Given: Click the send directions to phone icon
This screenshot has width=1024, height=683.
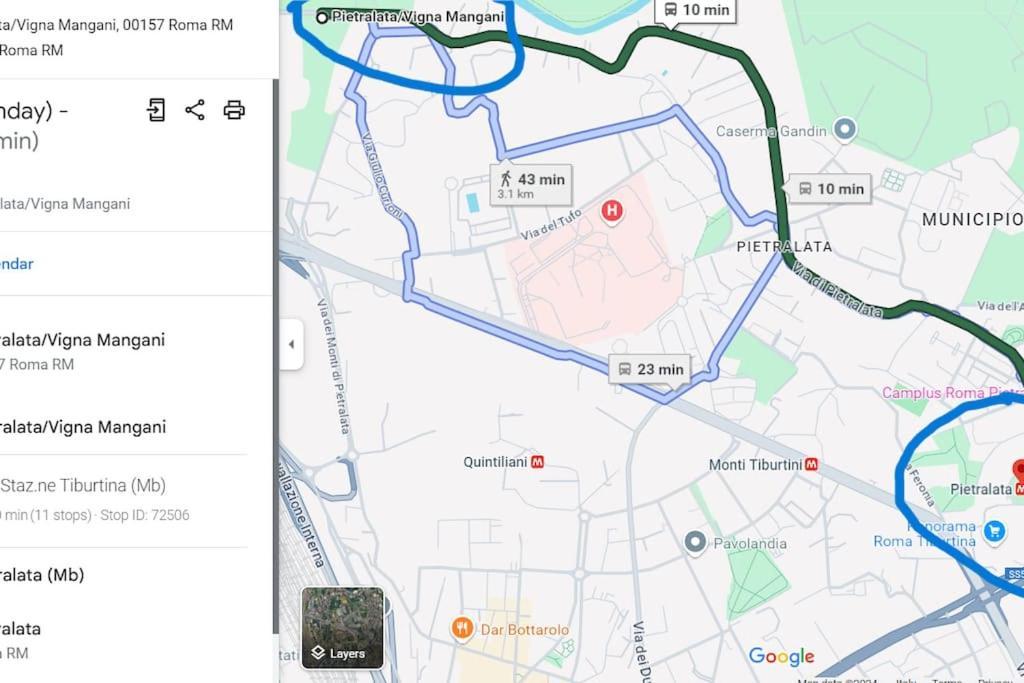Looking at the screenshot, I should pyautogui.click(x=156, y=110).
